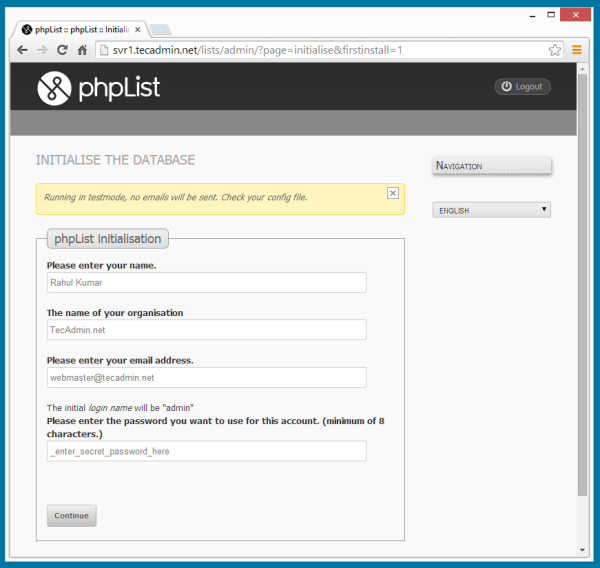Expand the Navigation panel
The image size is (600, 568).
point(491,165)
